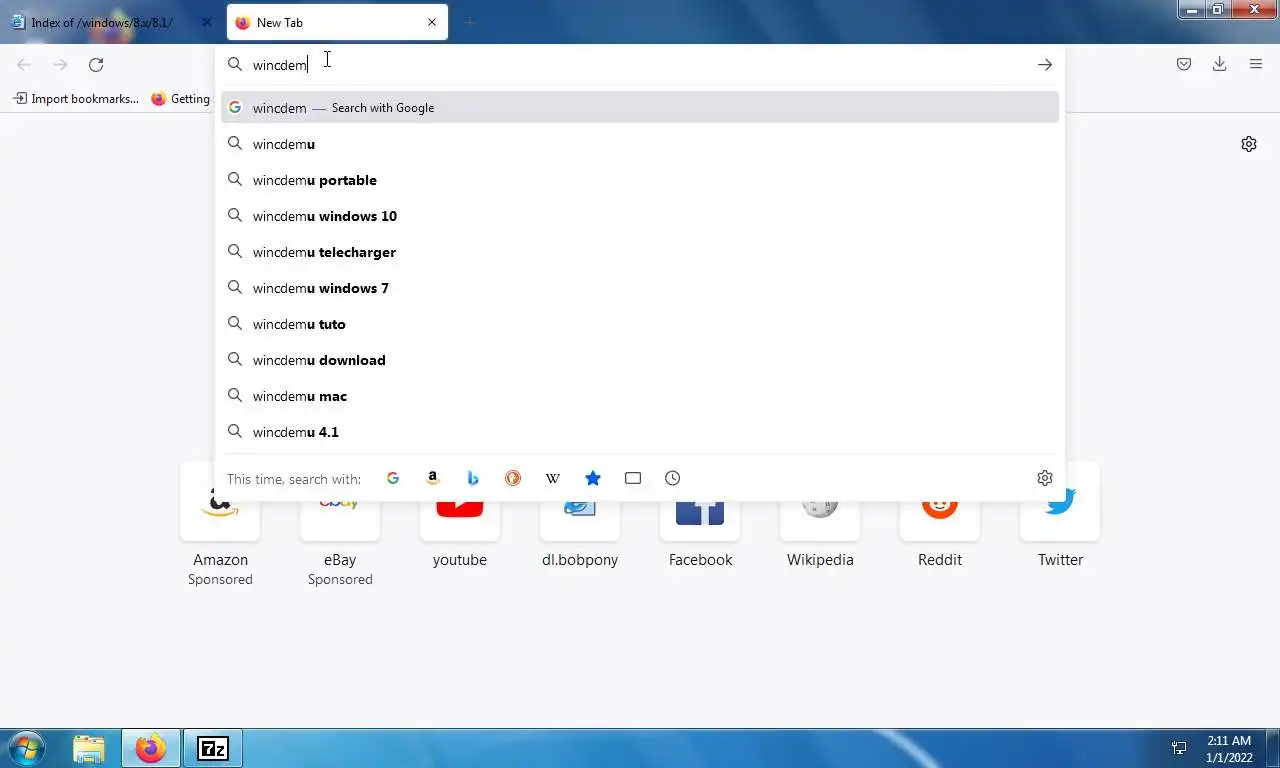Choose 'wincdemu windows 7' suggestion
The width and height of the screenshot is (1280, 768).
coord(640,288)
